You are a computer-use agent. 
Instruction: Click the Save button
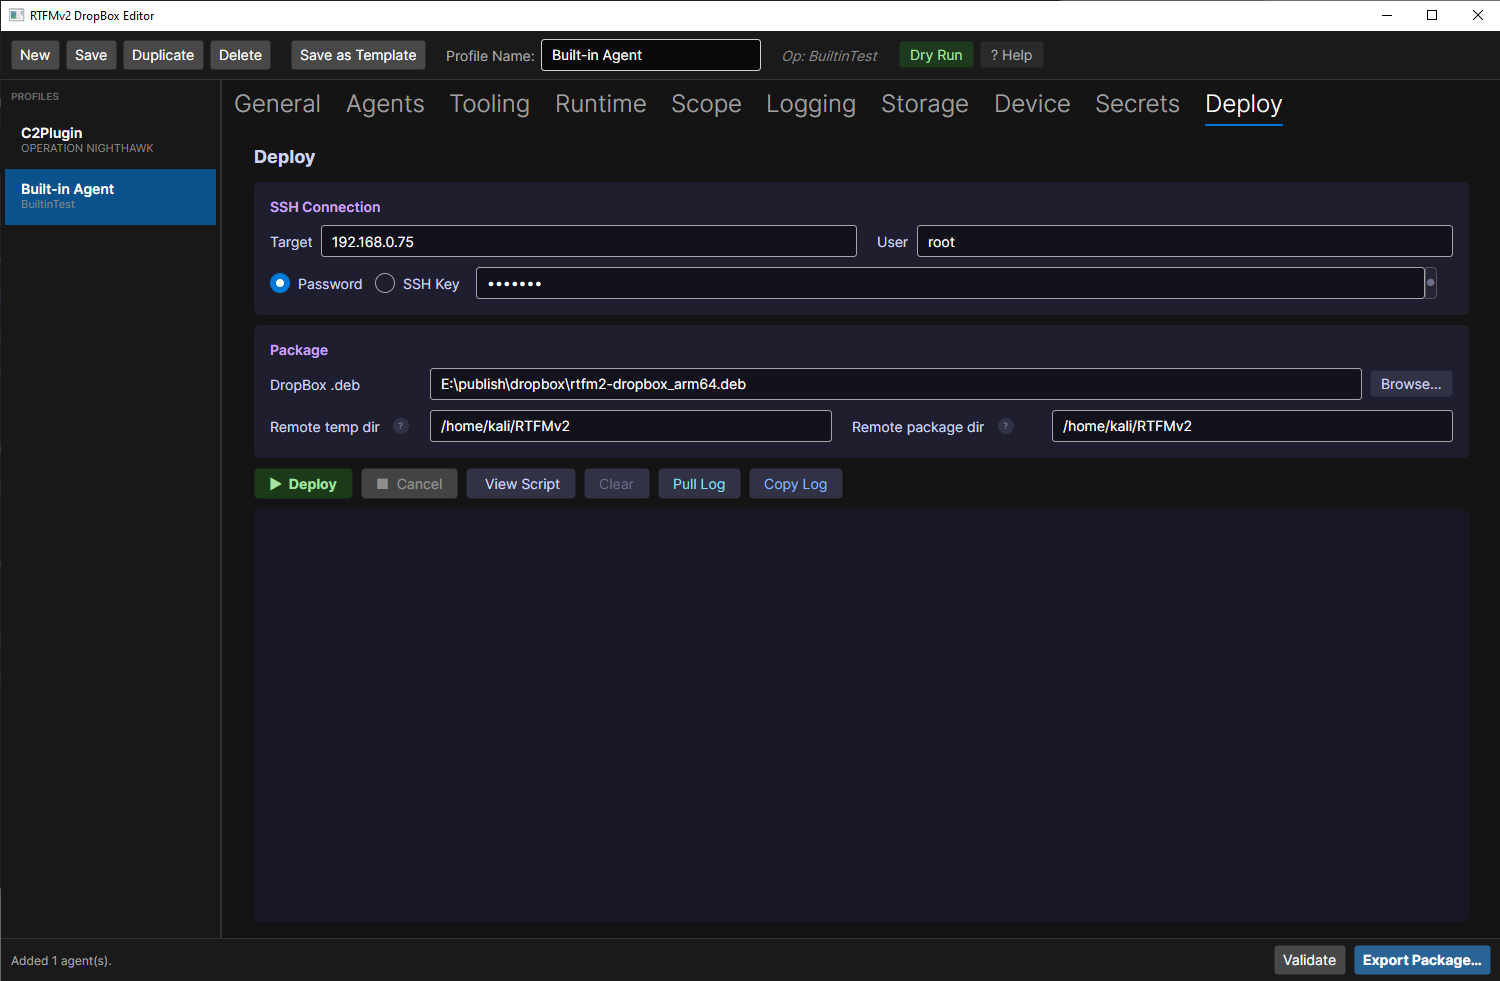[91, 55]
